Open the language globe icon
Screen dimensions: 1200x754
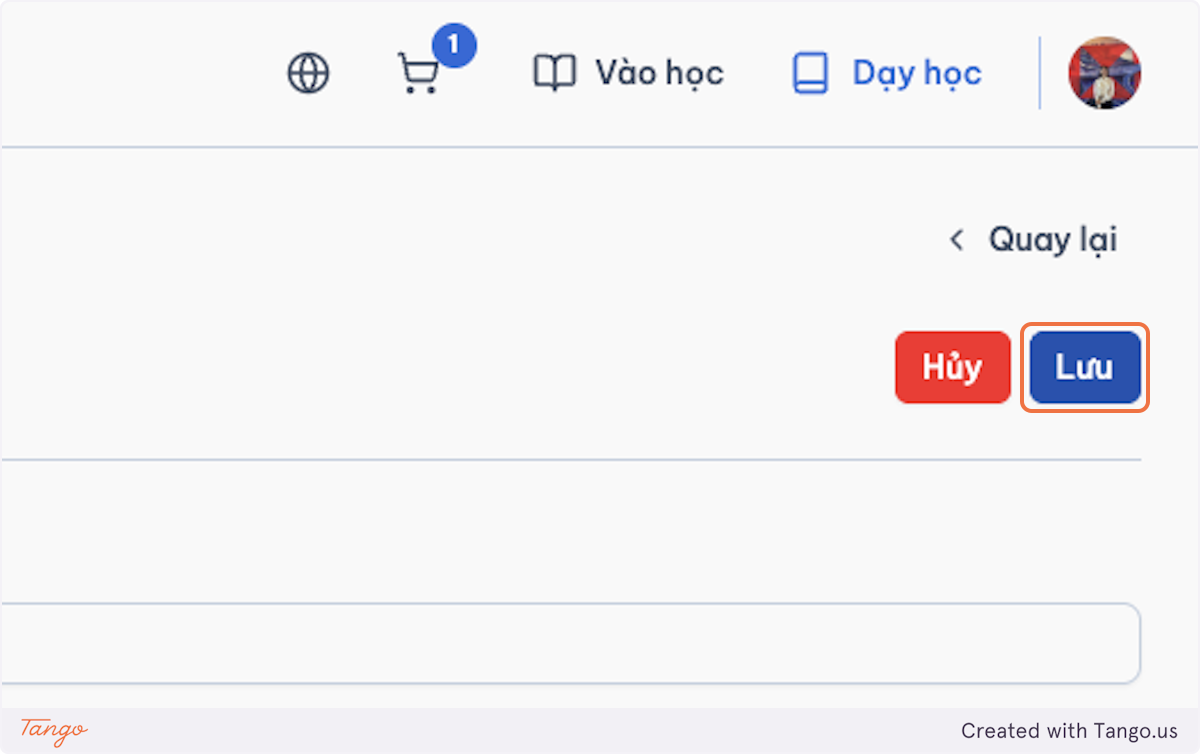[x=308, y=73]
